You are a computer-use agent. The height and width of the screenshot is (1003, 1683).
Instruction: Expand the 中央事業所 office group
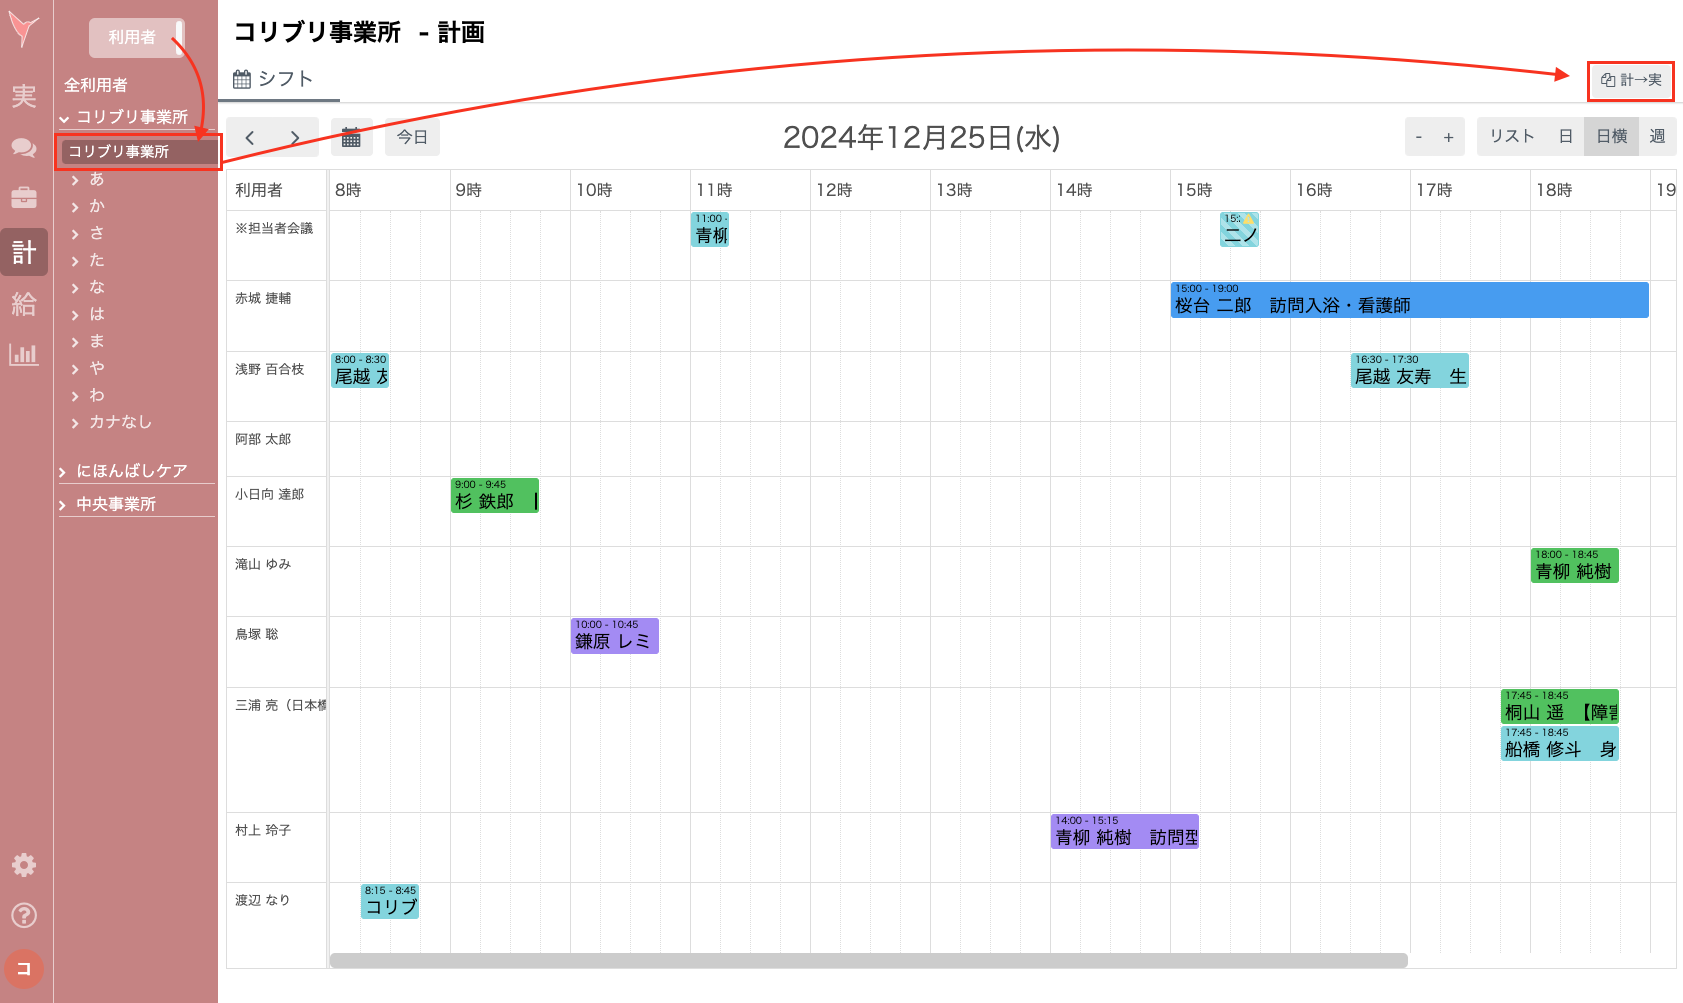coord(116,504)
